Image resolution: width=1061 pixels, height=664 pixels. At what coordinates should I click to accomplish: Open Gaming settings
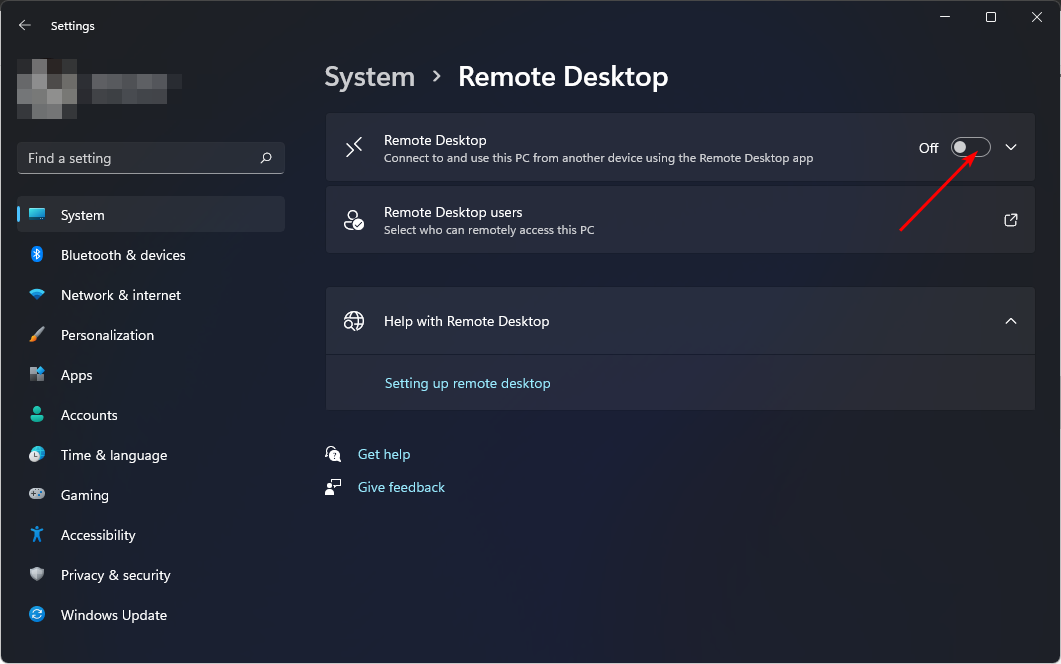151,494
